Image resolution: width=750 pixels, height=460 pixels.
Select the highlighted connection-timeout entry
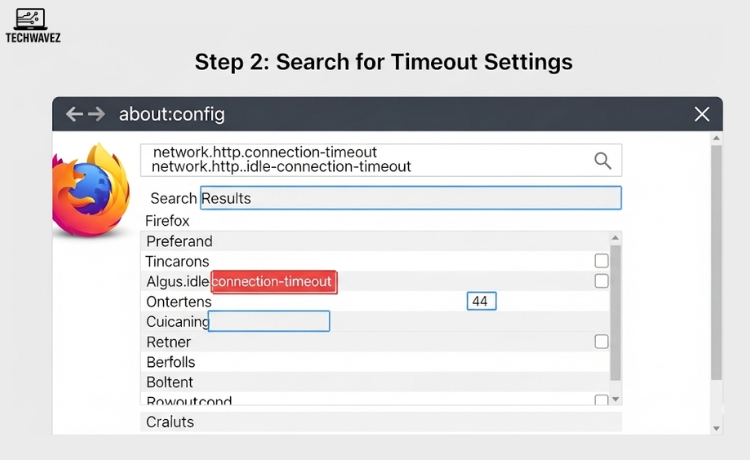pos(274,282)
